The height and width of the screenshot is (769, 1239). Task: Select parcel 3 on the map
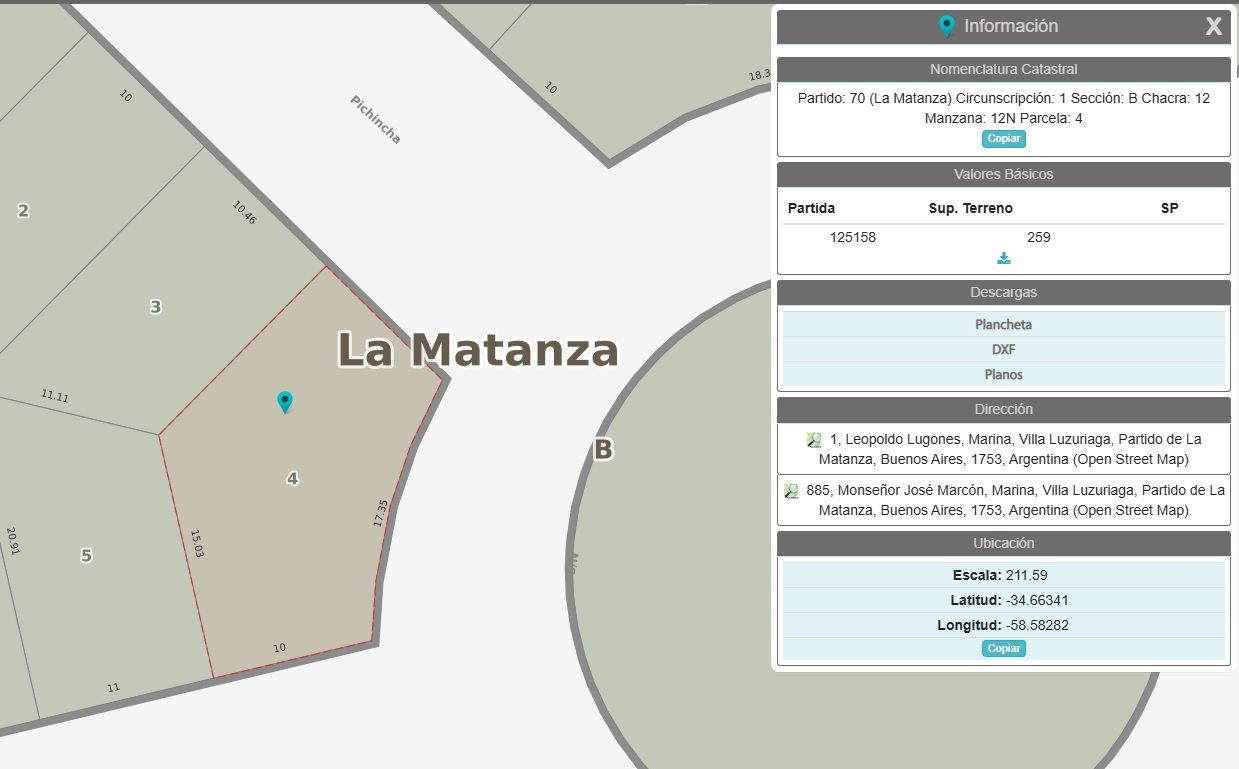click(x=155, y=307)
